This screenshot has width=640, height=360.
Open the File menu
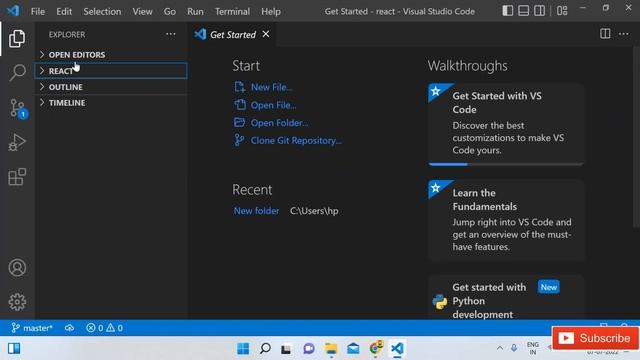tap(38, 11)
